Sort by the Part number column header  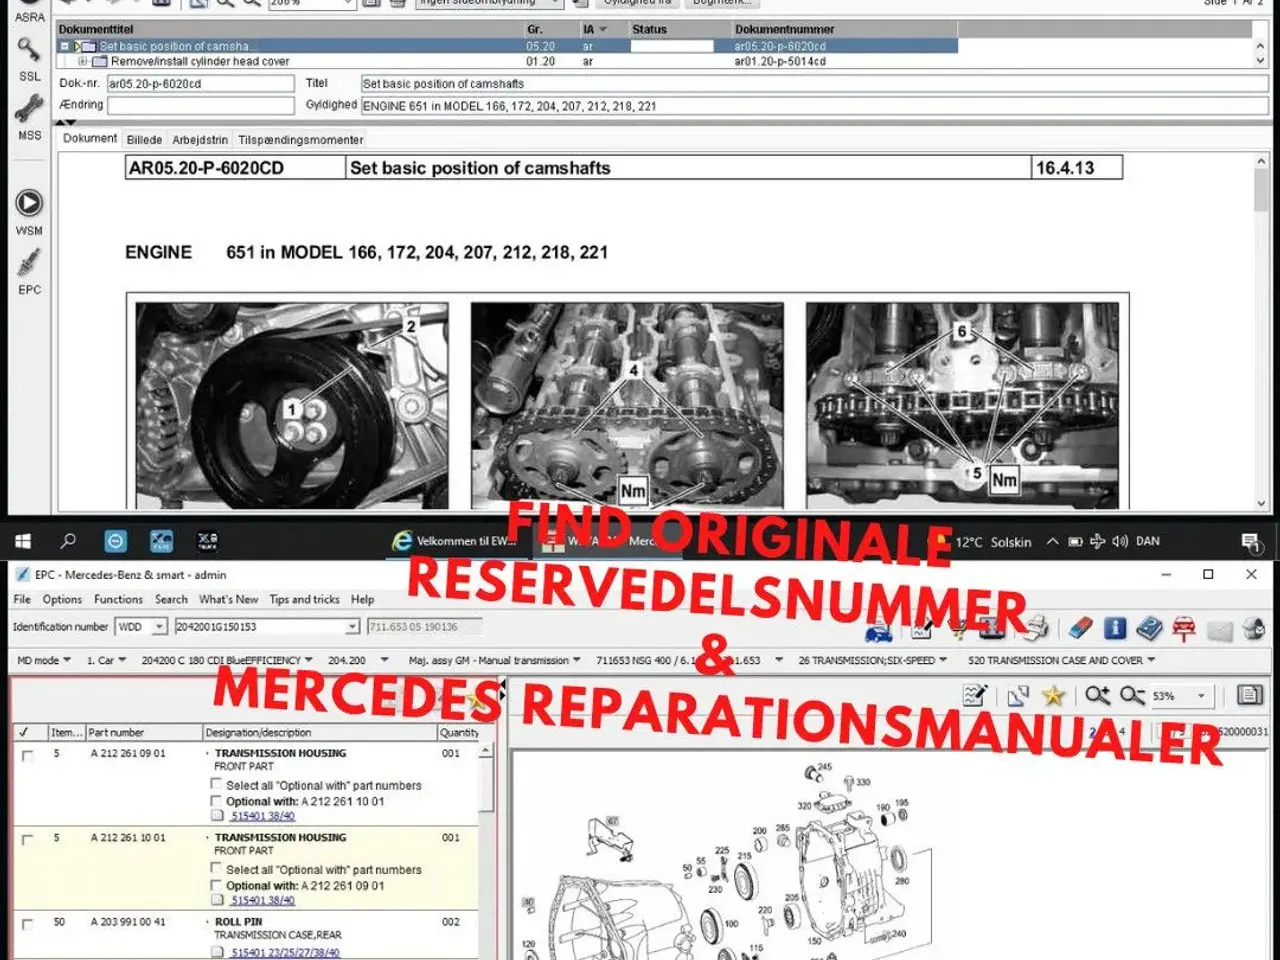pyautogui.click(x=144, y=732)
